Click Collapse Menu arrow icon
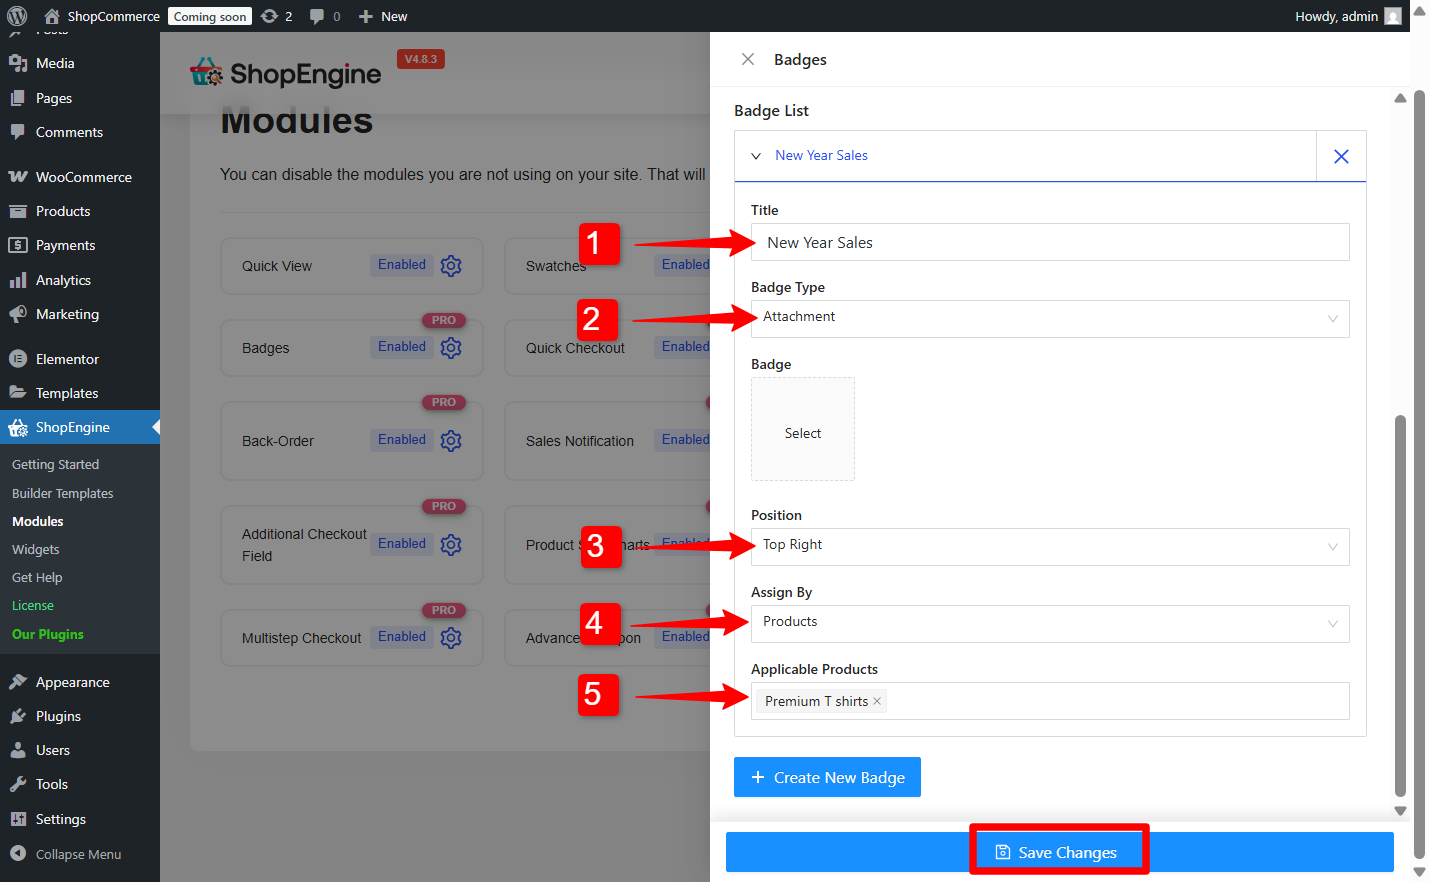The image size is (1429, 882). coord(18,853)
